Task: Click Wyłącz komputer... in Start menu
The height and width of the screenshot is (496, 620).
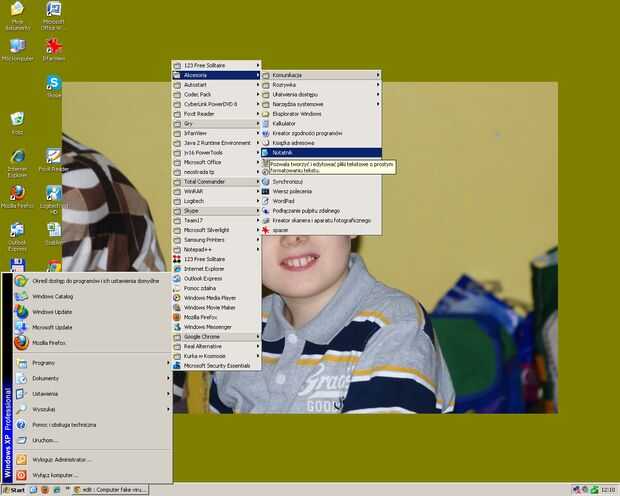Action: 92,475
